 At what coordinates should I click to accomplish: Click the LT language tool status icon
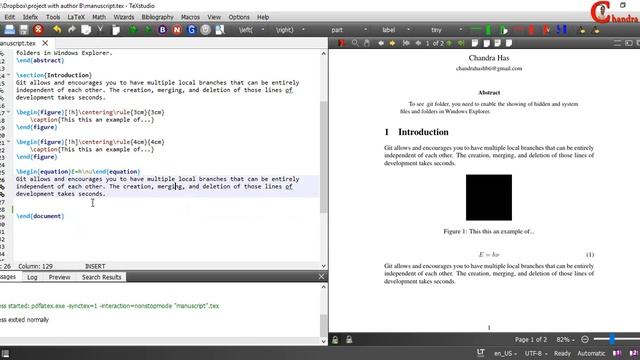click(480, 353)
